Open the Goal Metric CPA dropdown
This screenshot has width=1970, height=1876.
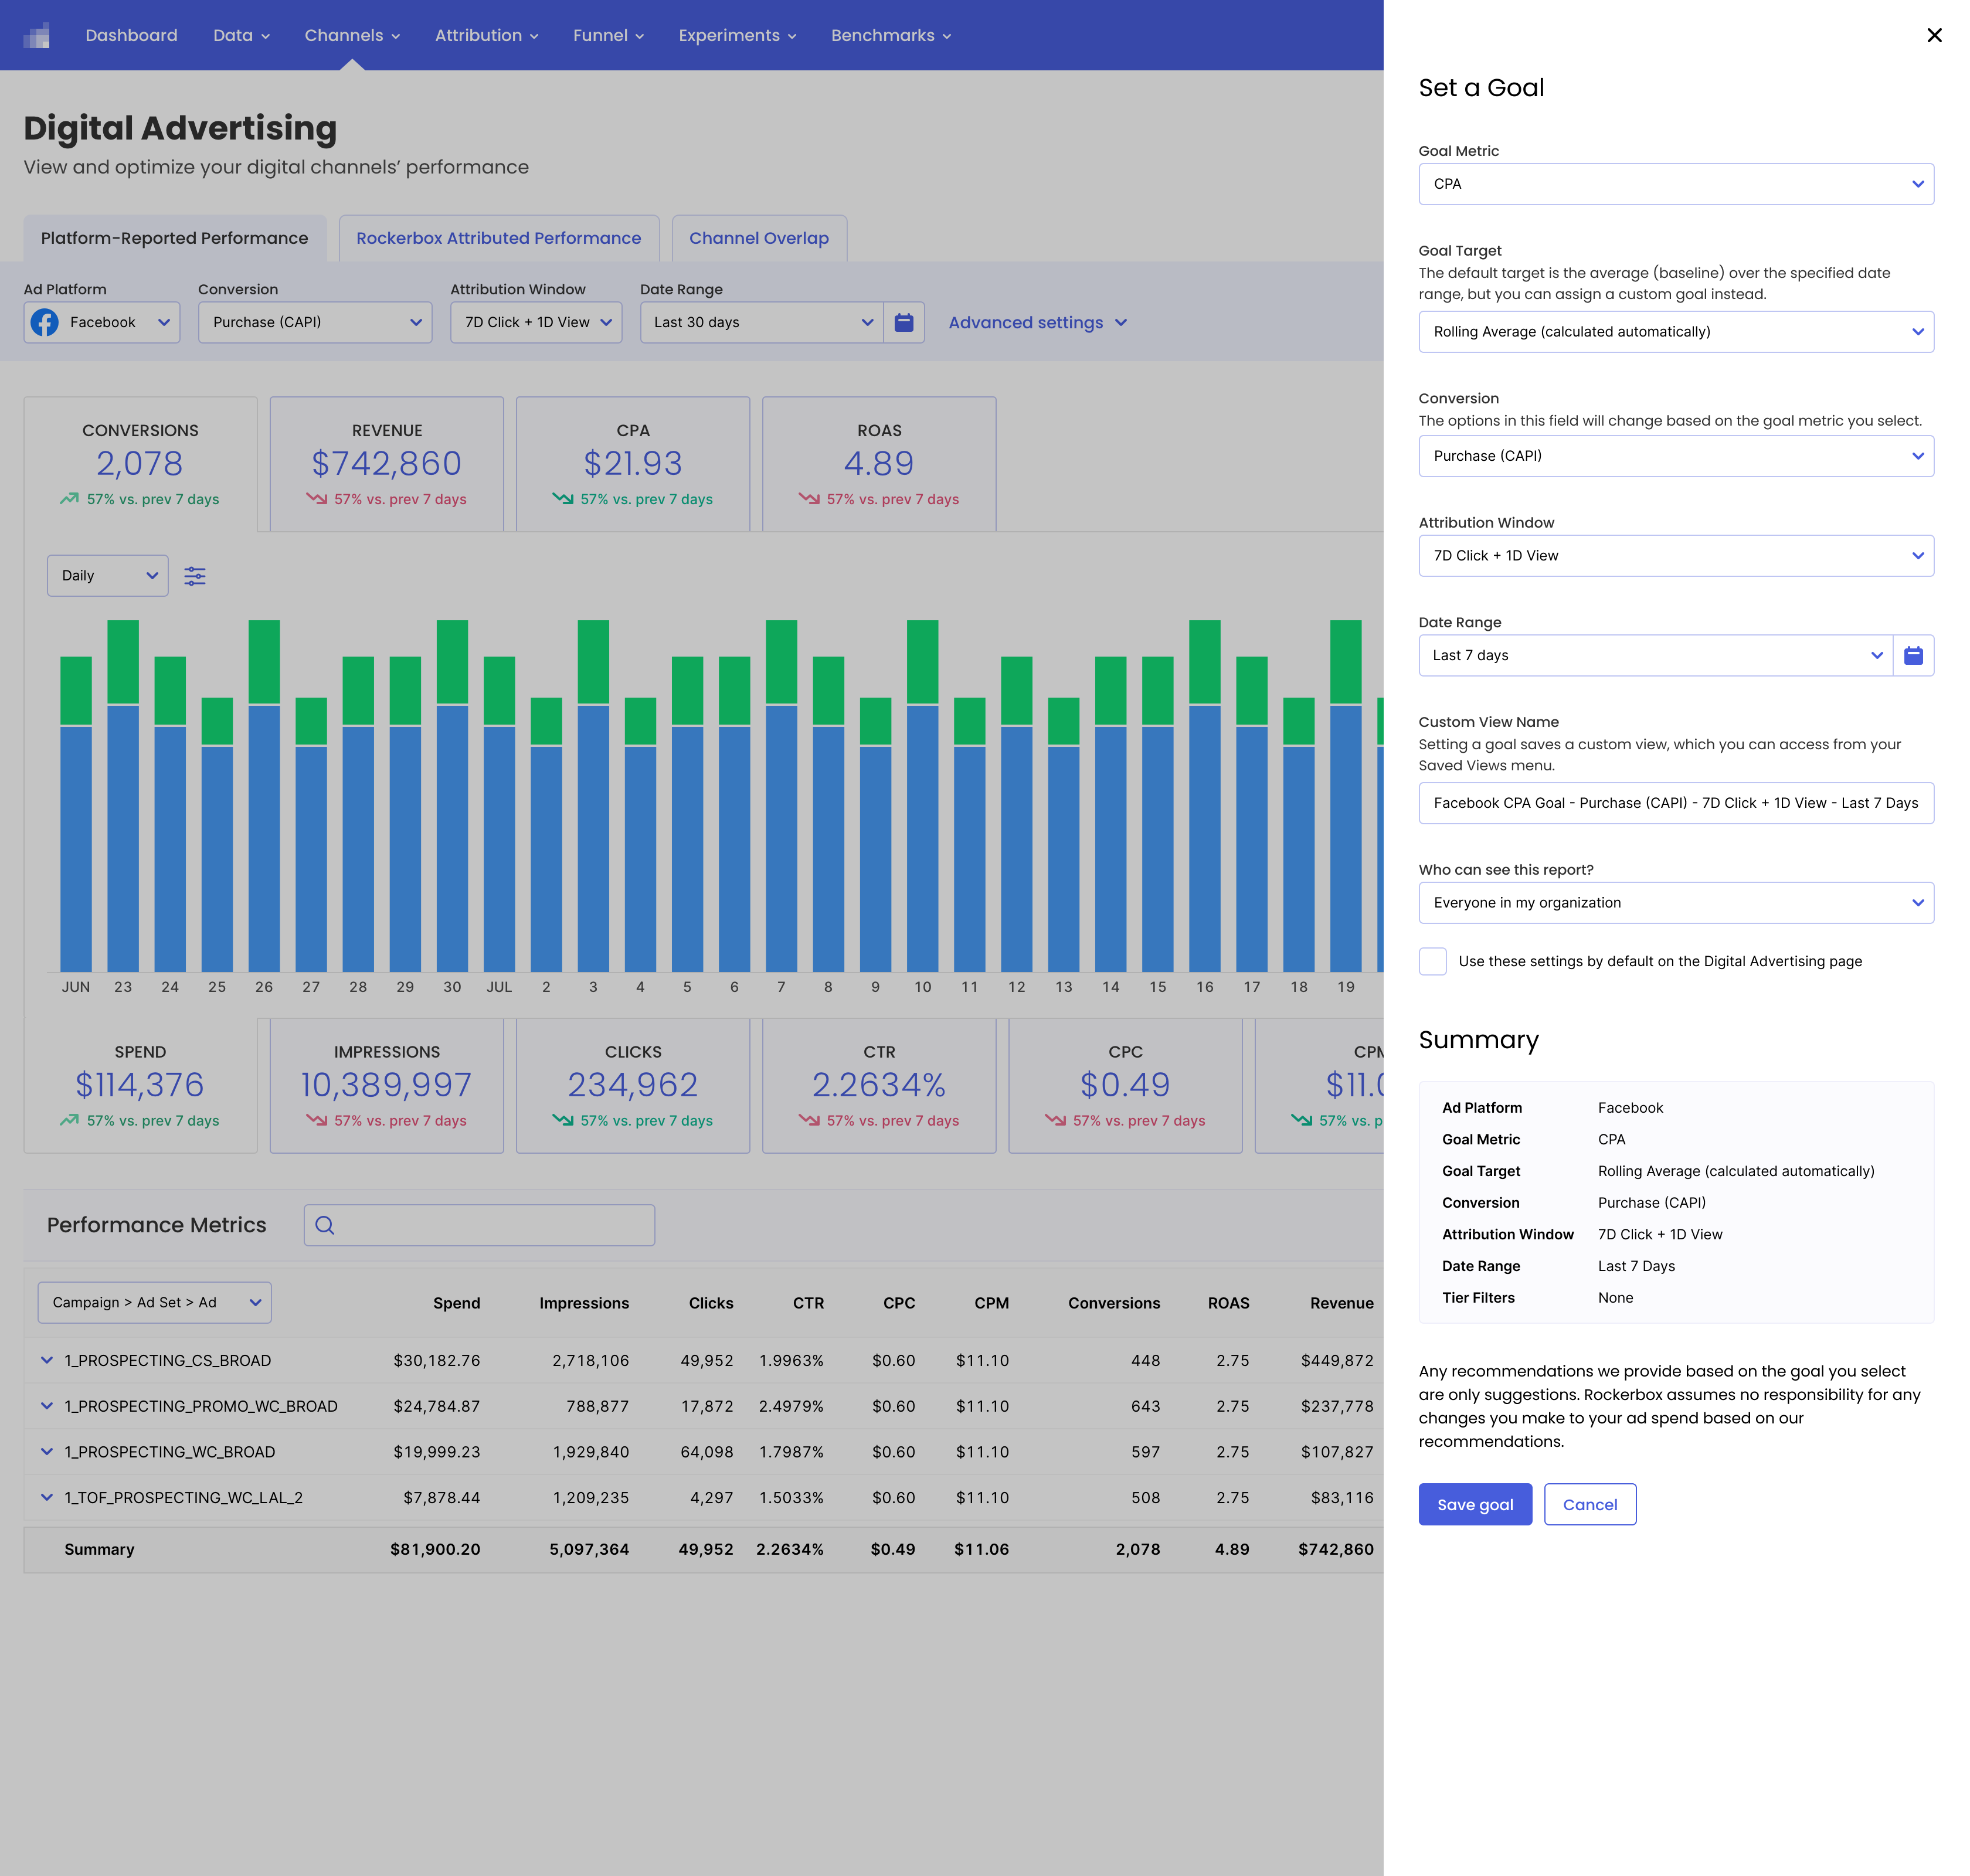[1675, 184]
